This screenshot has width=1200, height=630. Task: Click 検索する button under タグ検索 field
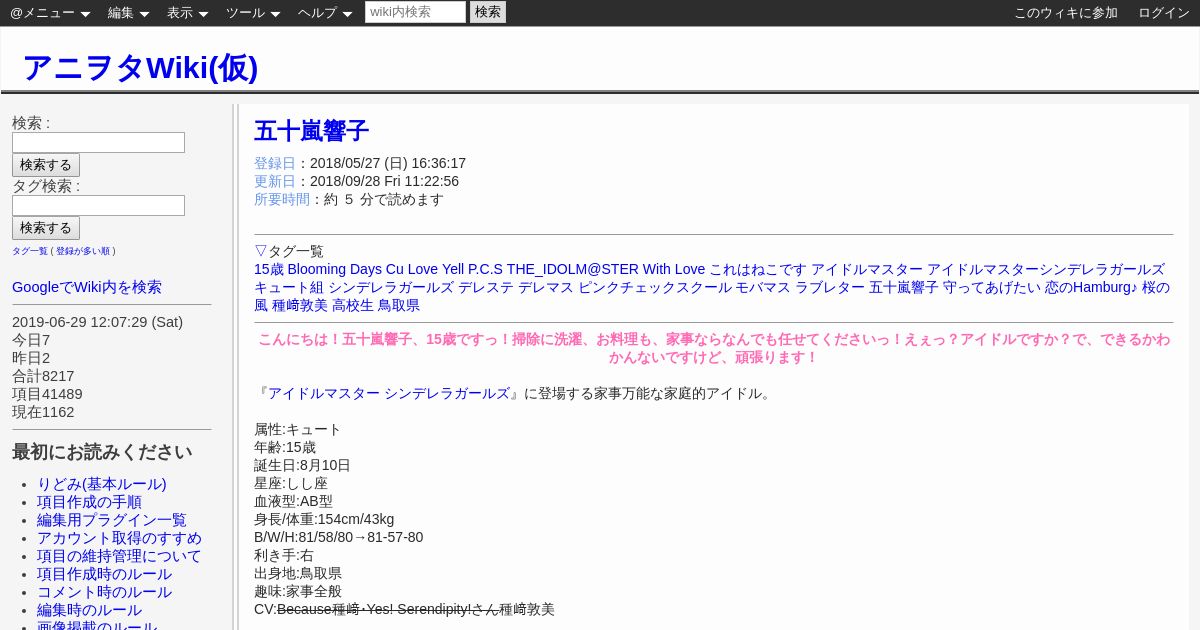point(46,228)
